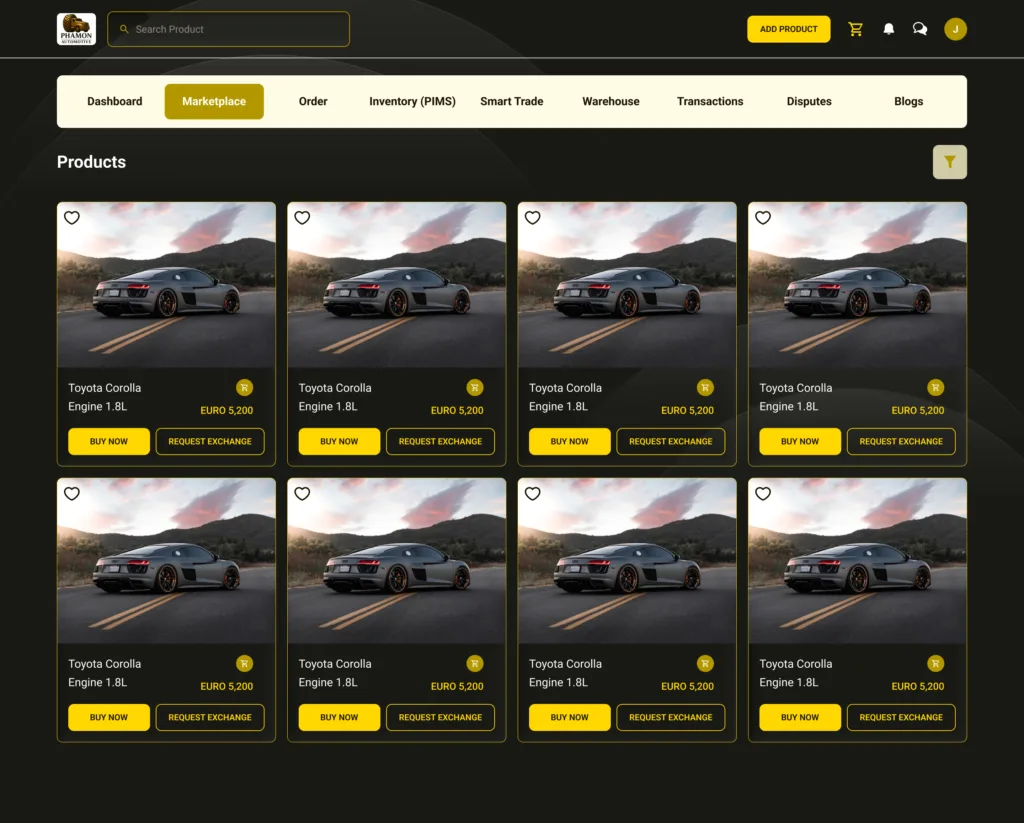Favorite the second product in bottom row

click(x=302, y=494)
